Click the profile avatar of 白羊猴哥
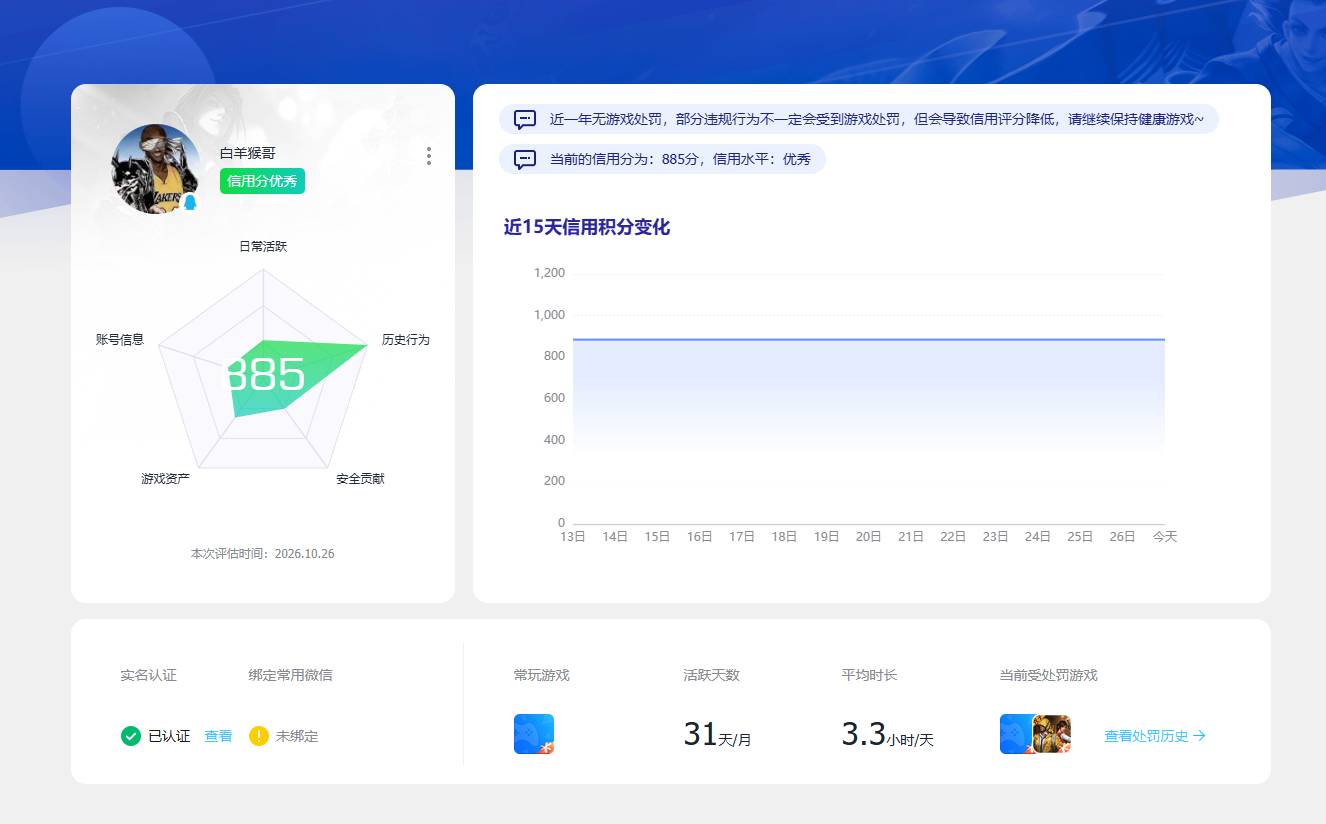The image size is (1326, 824). click(156, 169)
